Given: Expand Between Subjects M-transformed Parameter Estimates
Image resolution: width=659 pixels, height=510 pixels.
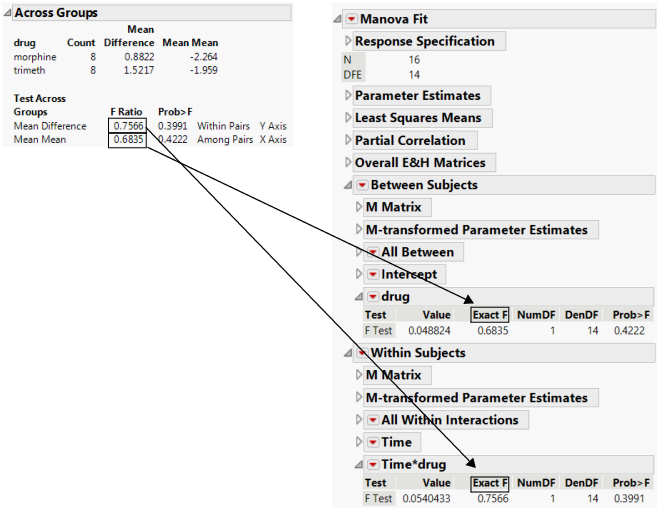Looking at the screenshot, I should tap(358, 229).
